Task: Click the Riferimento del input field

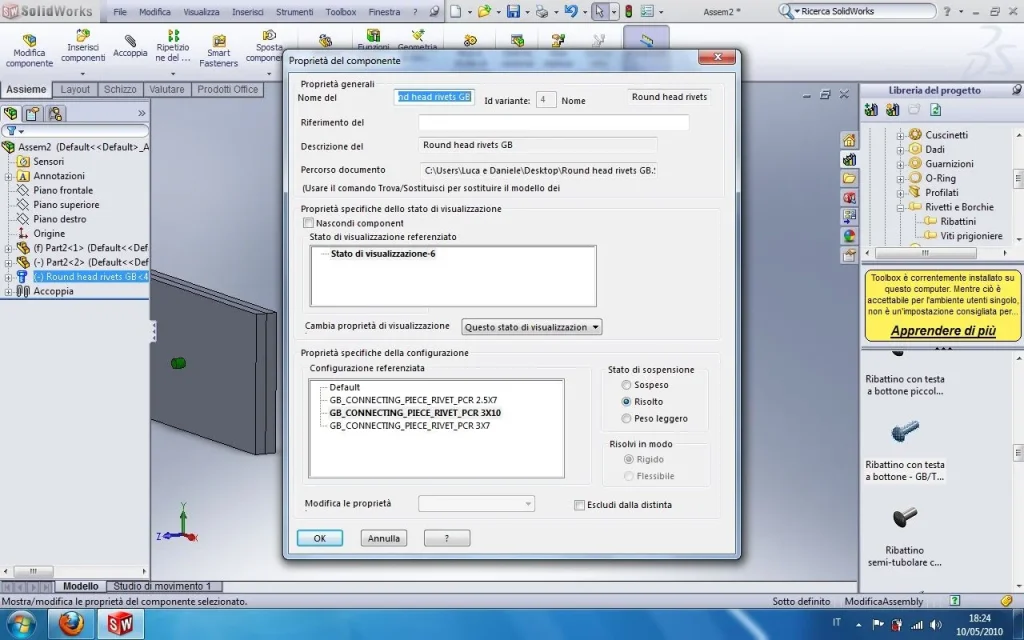Action: point(553,122)
